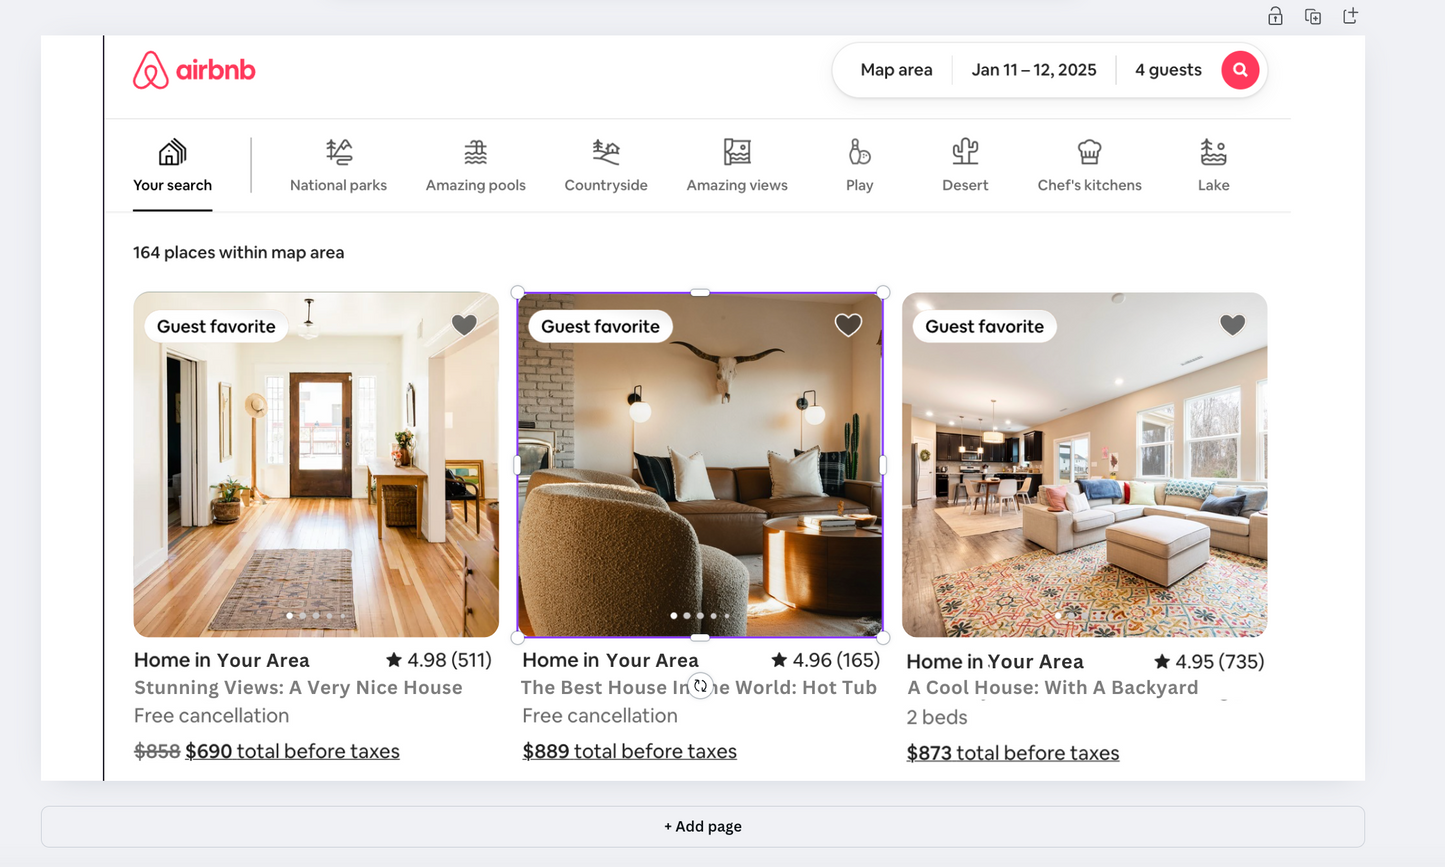Image resolution: width=1445 pixels, height=867 pixels.
Task: Open the 4 guests selector
Action: coord(1168,70)
